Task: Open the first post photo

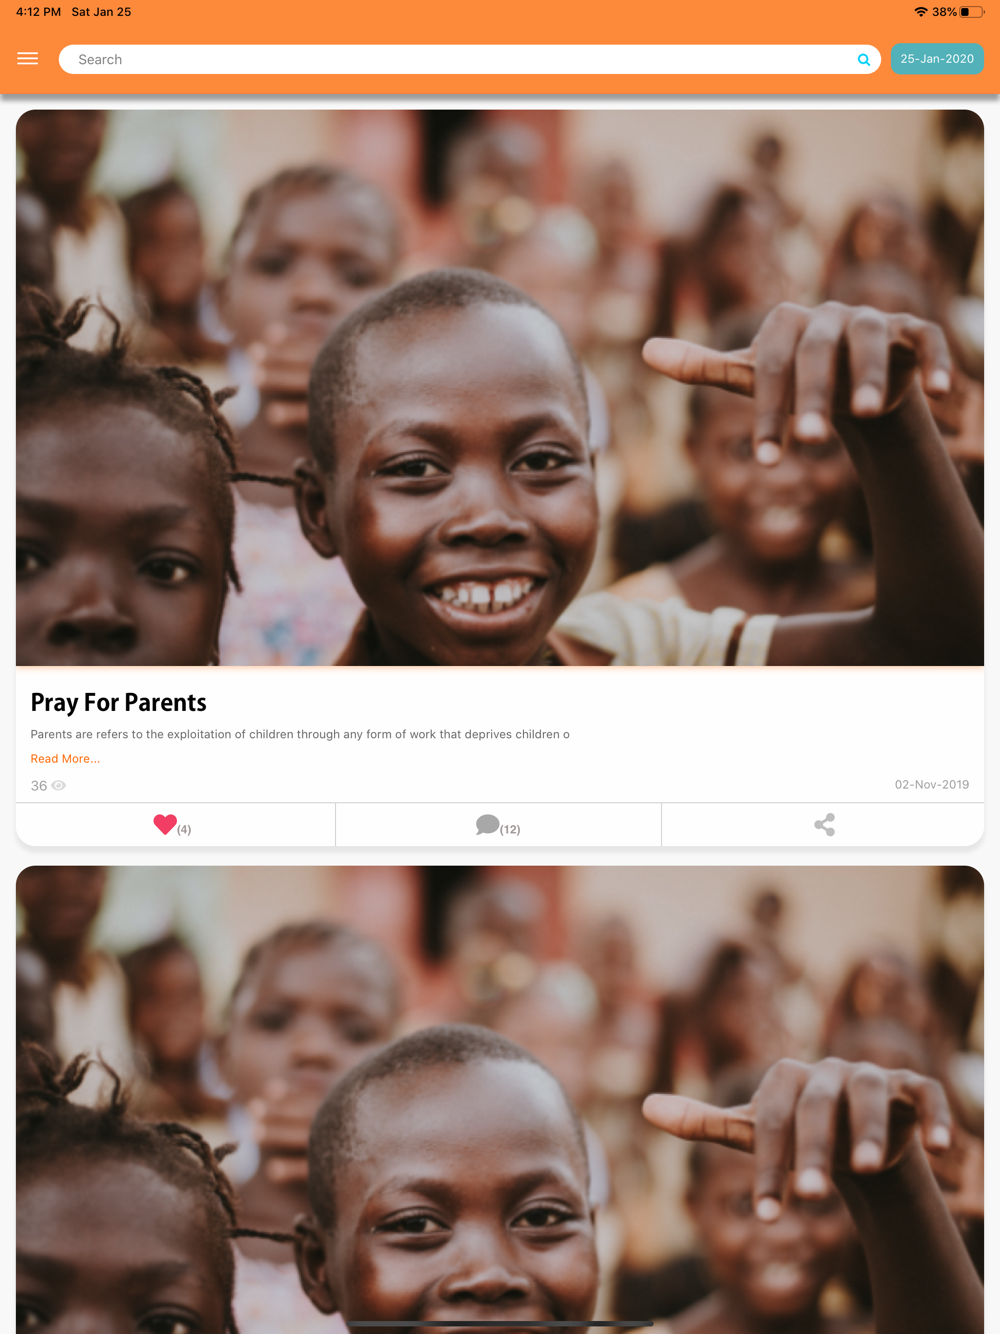Action: (500, 388)
